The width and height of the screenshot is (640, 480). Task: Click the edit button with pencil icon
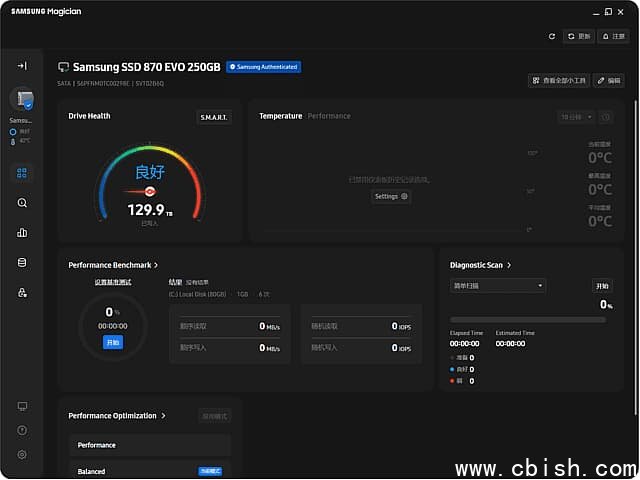(609, 80)
